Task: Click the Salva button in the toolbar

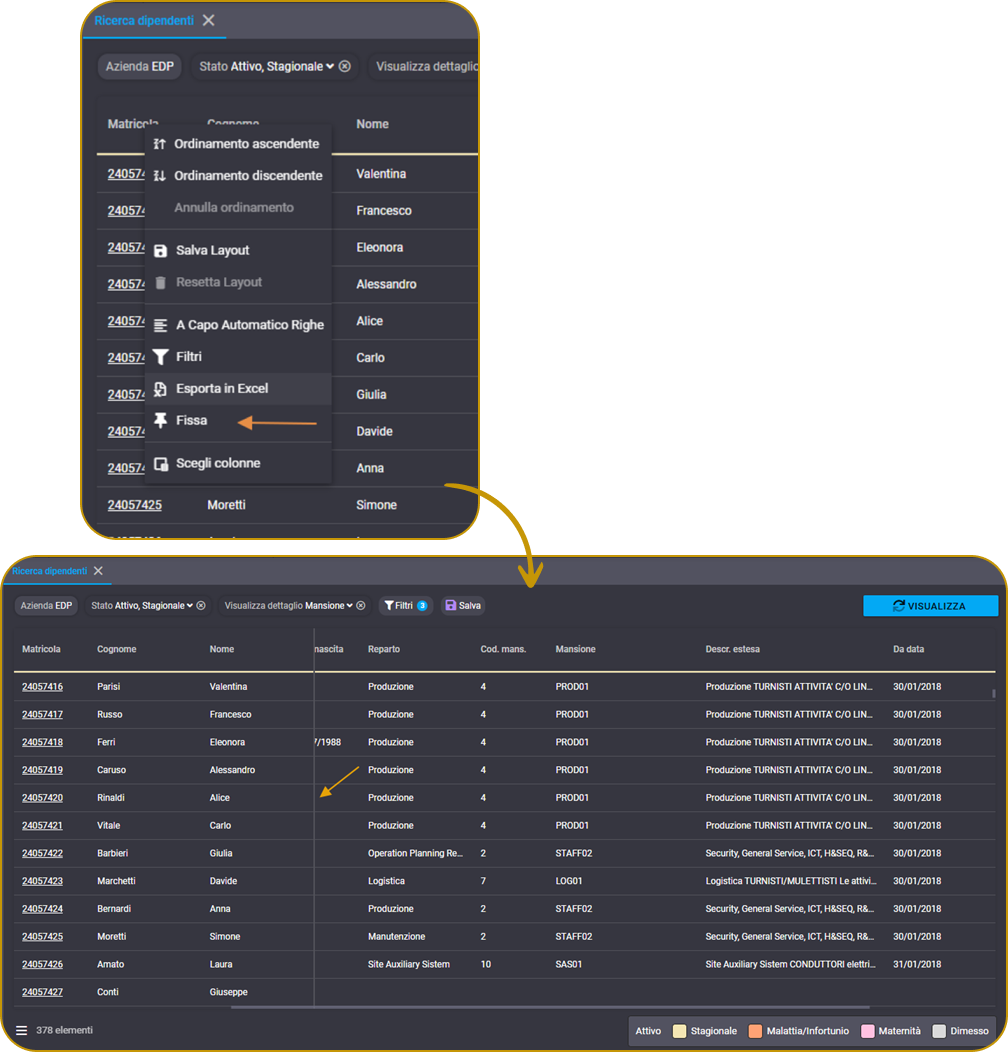Action: pyautogui.click(x=463, y=606)
